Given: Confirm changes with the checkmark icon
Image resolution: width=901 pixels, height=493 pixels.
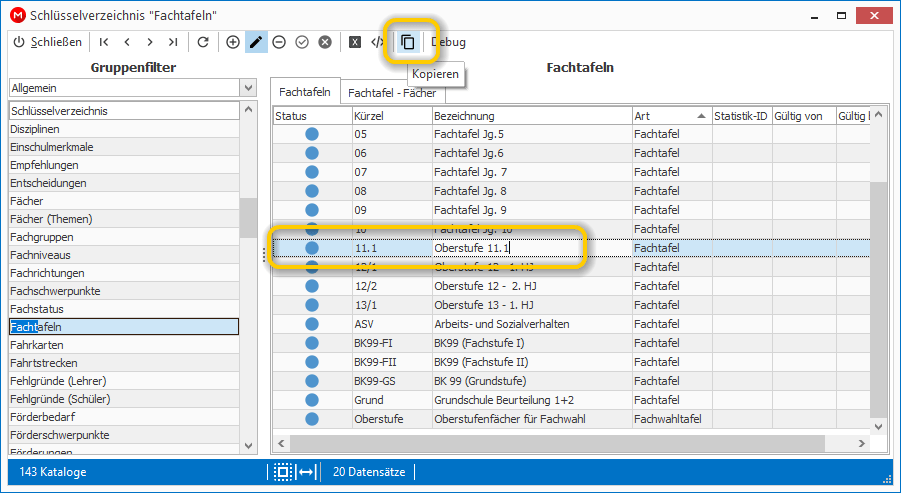Looking at the screenshot, I should pyautogui.click(x=302, y=42).
